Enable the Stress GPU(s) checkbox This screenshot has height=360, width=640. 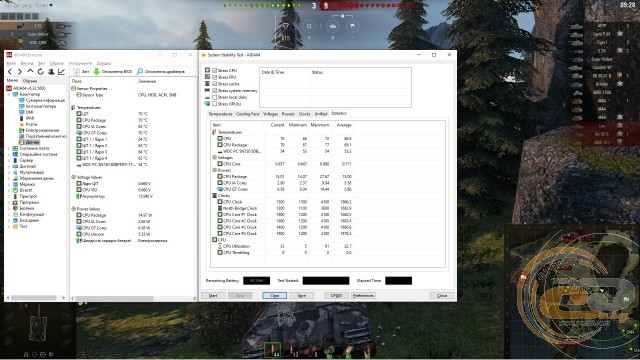pos(214,104)
